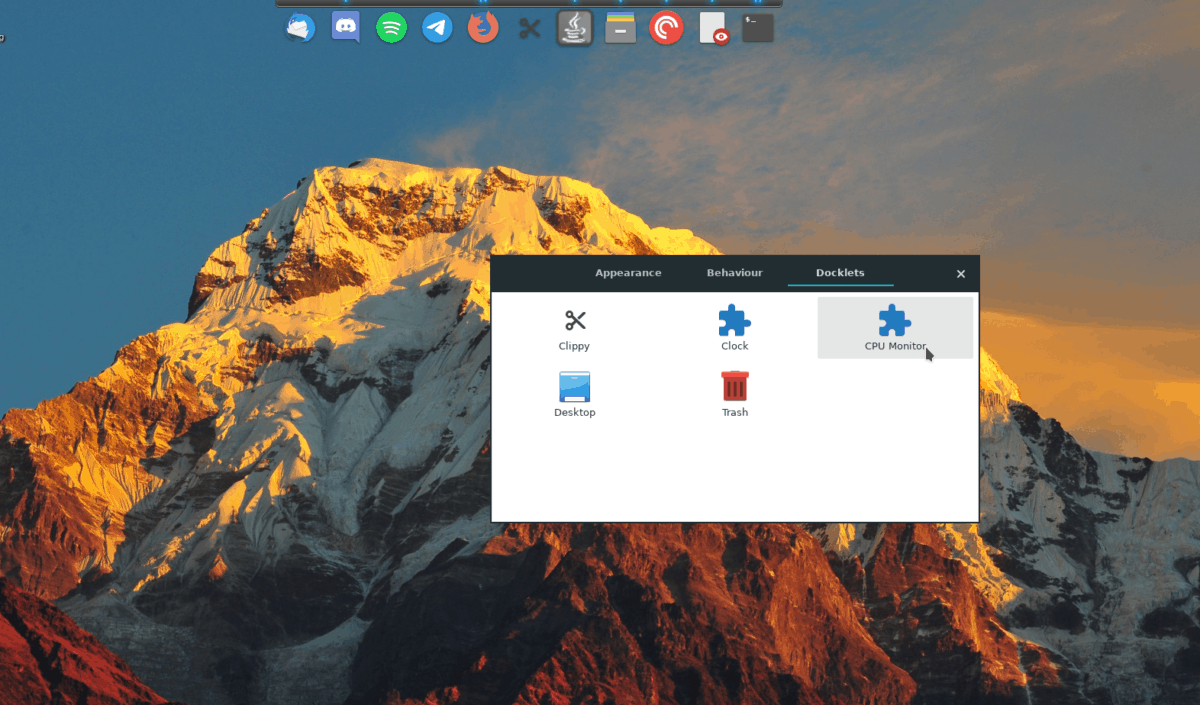Open the archive manager icon on the dock
Image resolution: width=1200 pixels, height=705 pixels.
[x=620, y=27]
